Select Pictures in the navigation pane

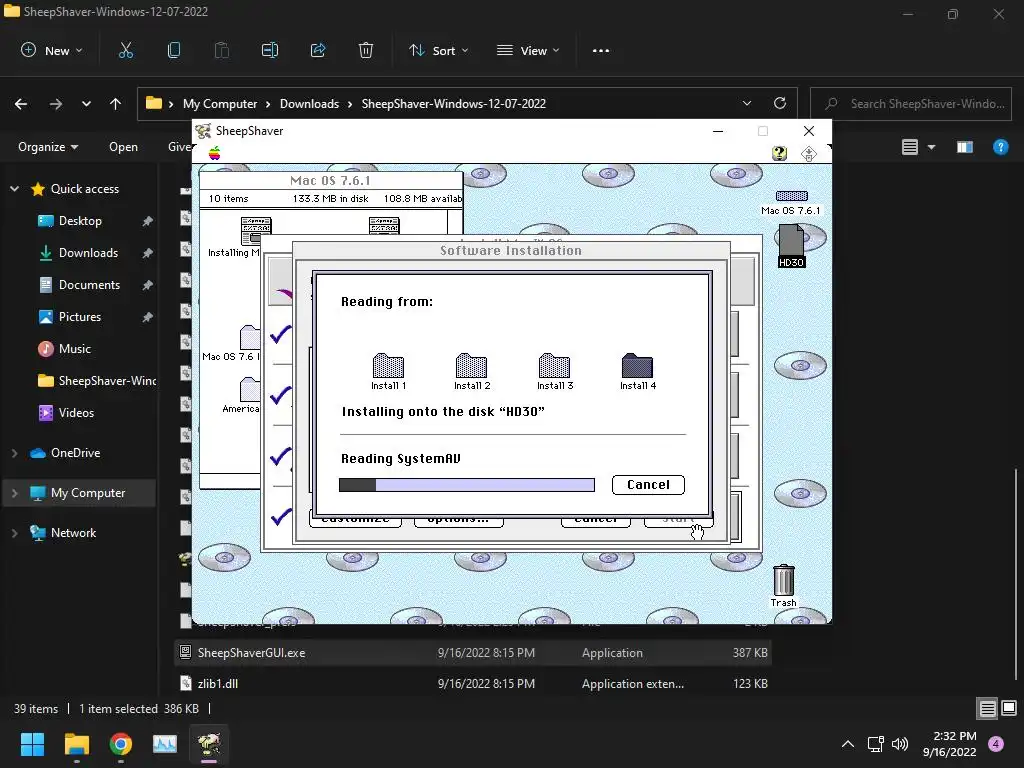click(x=80, y=317)
